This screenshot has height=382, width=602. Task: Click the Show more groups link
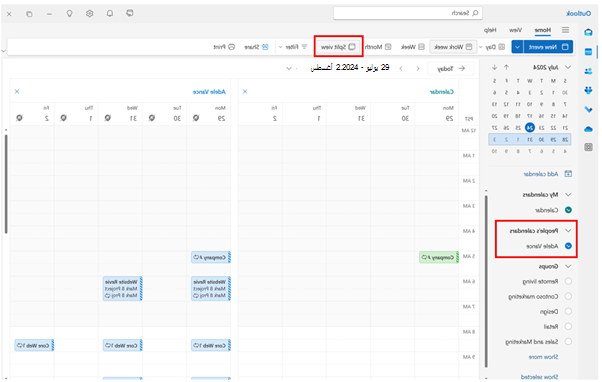[543, 357]
